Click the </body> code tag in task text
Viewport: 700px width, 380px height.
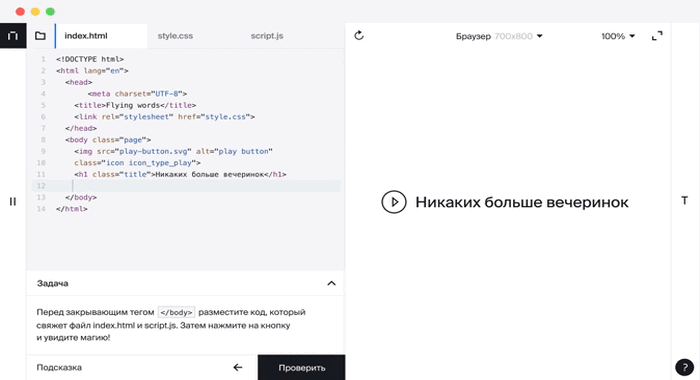[x=176, y=312]
